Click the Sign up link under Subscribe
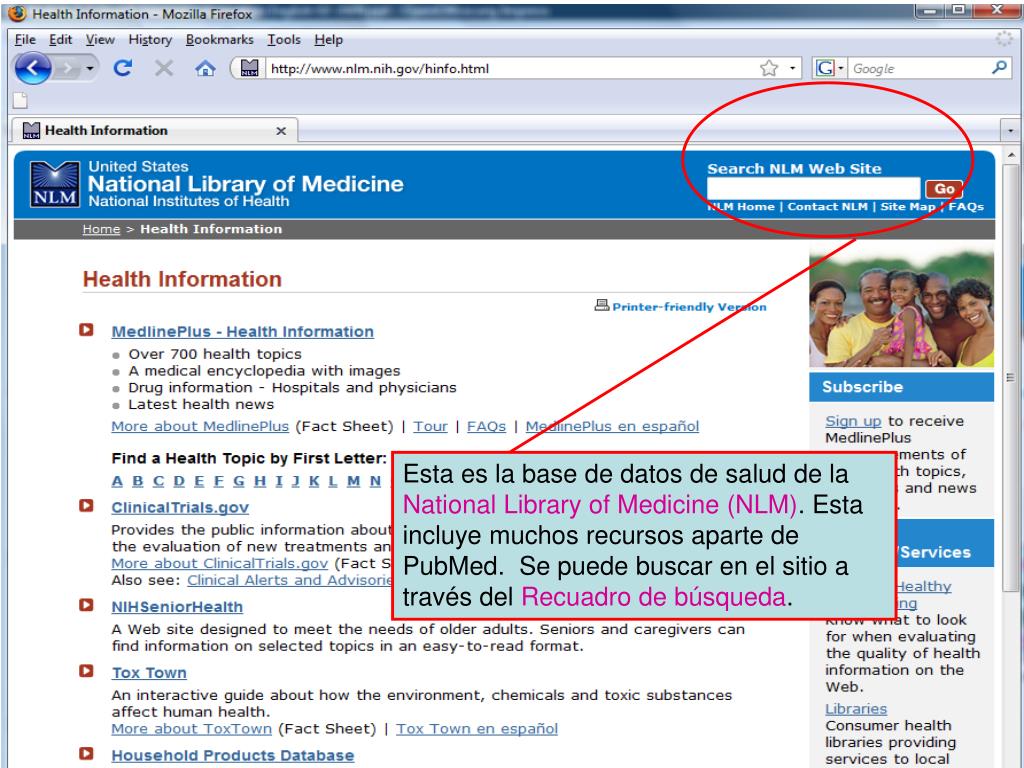The height and width of the screenshot is (768, 1024). [x=853, y=421]
